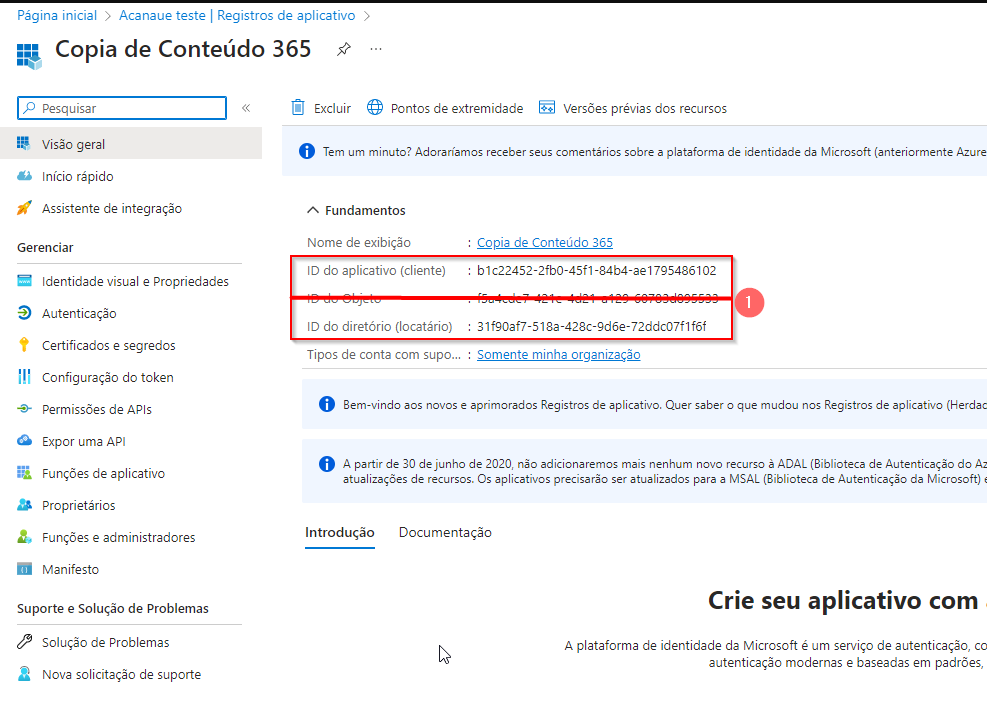Click the Proprietários people icon

coord(25,505)
